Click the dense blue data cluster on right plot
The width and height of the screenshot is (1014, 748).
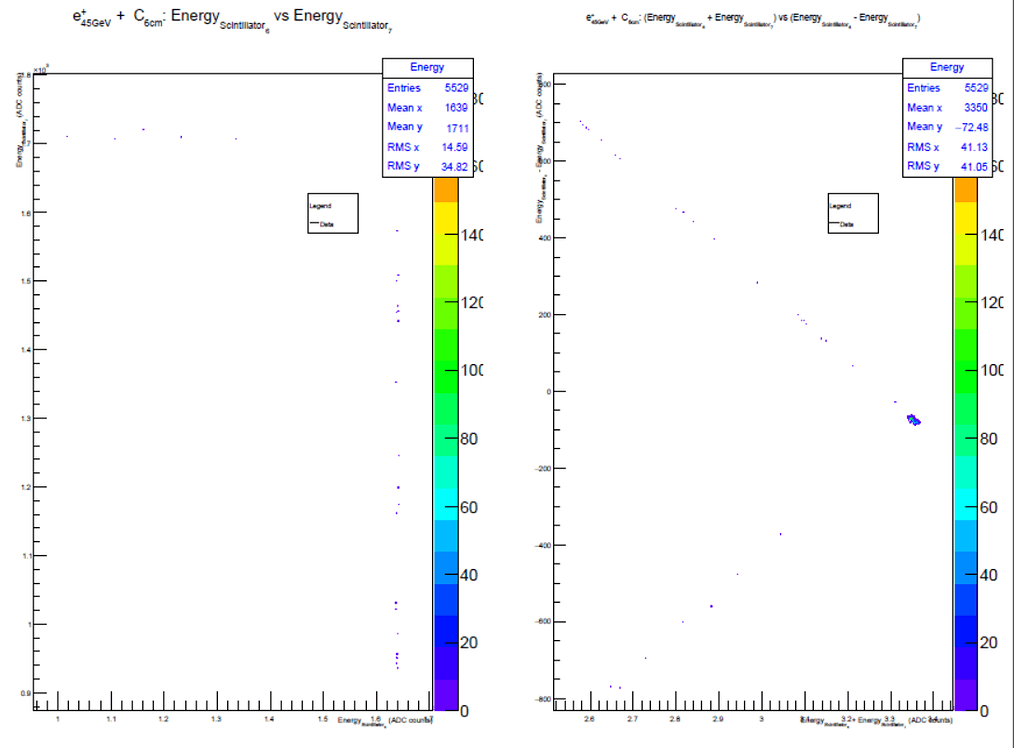(913, 420)
